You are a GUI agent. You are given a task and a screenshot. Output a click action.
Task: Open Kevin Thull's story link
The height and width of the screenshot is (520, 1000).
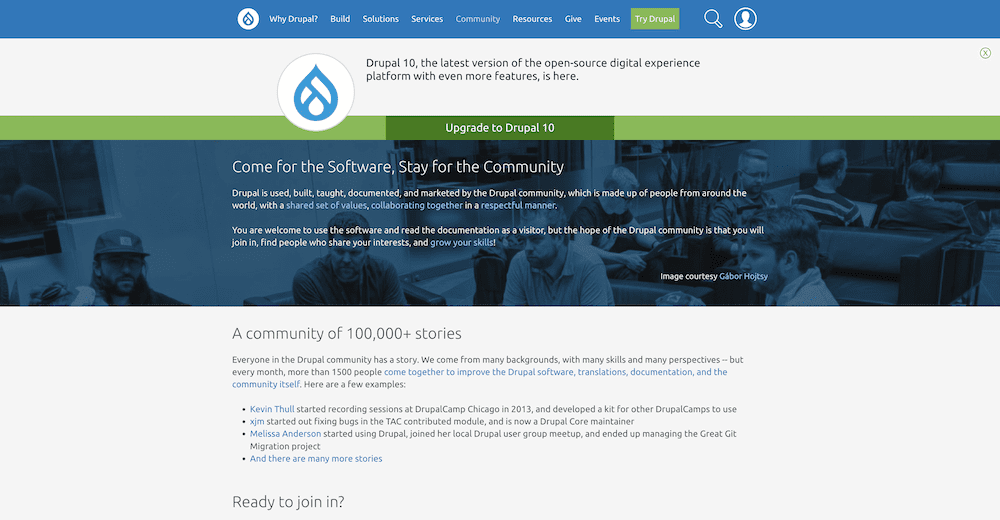click(x=272, y=409)
